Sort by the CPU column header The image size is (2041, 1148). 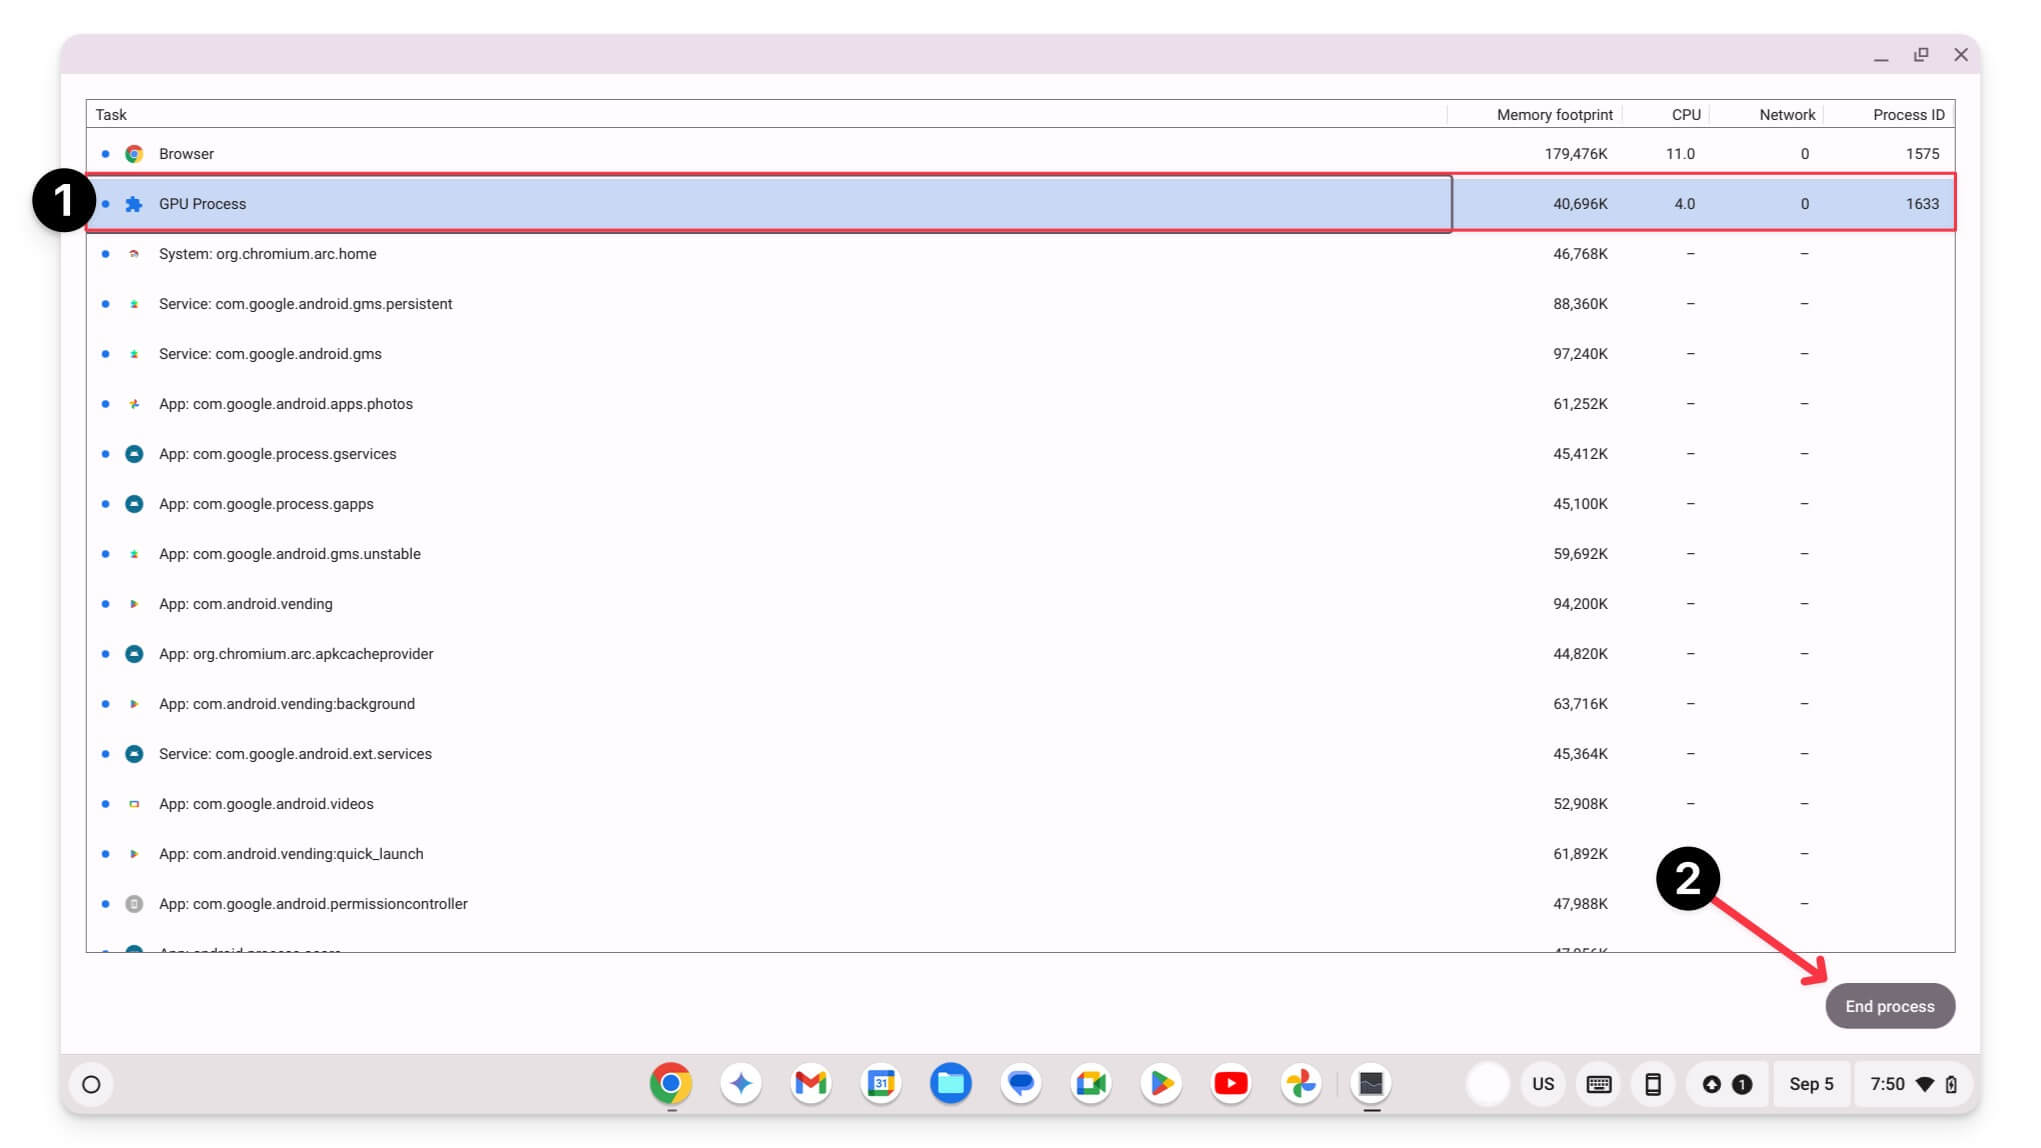pos(1665,114)
